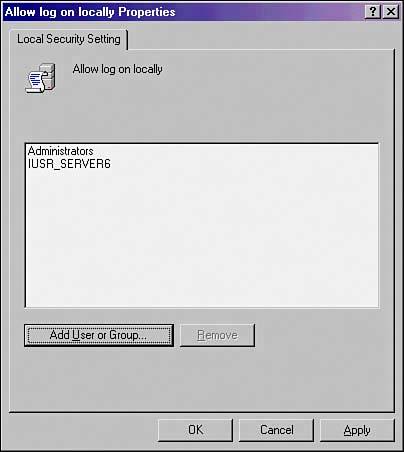
Task: Click the Allow log on locally heading text
Action: click(117, 69)
